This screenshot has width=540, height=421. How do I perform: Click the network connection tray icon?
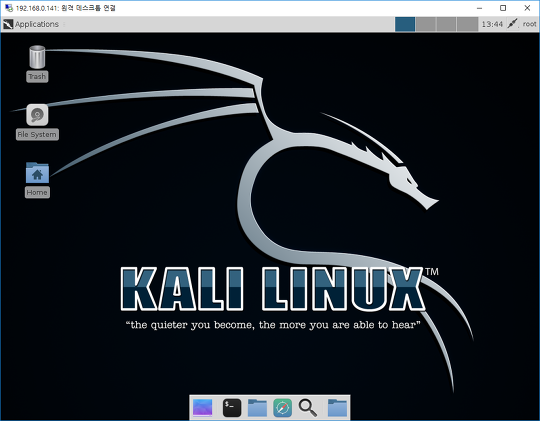coord(512,24)
